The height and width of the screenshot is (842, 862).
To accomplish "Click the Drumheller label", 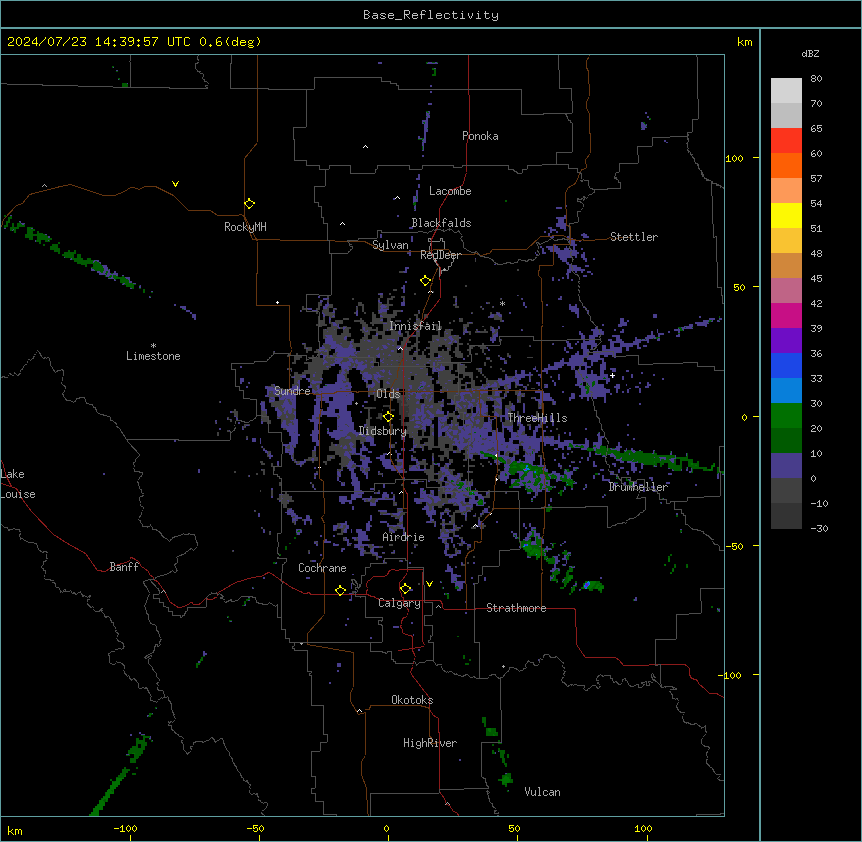I will pos(638,487).
